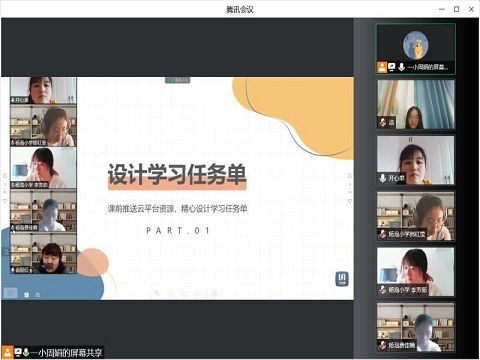Viewport: 480px width, 360px height.
Task: Select the 杨浩小学 headset participant video tile
Action: click(x=416, y=216)
